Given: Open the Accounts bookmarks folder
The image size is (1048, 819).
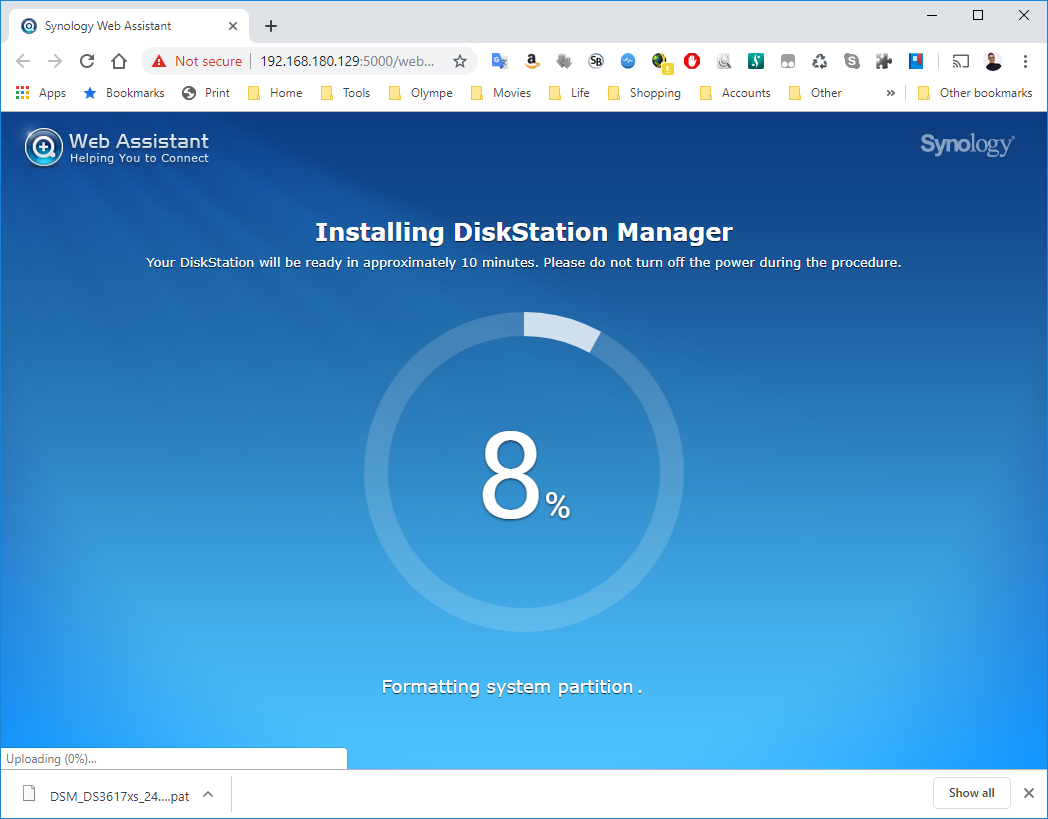Looking at the screenshot, I should click(735, 93).
